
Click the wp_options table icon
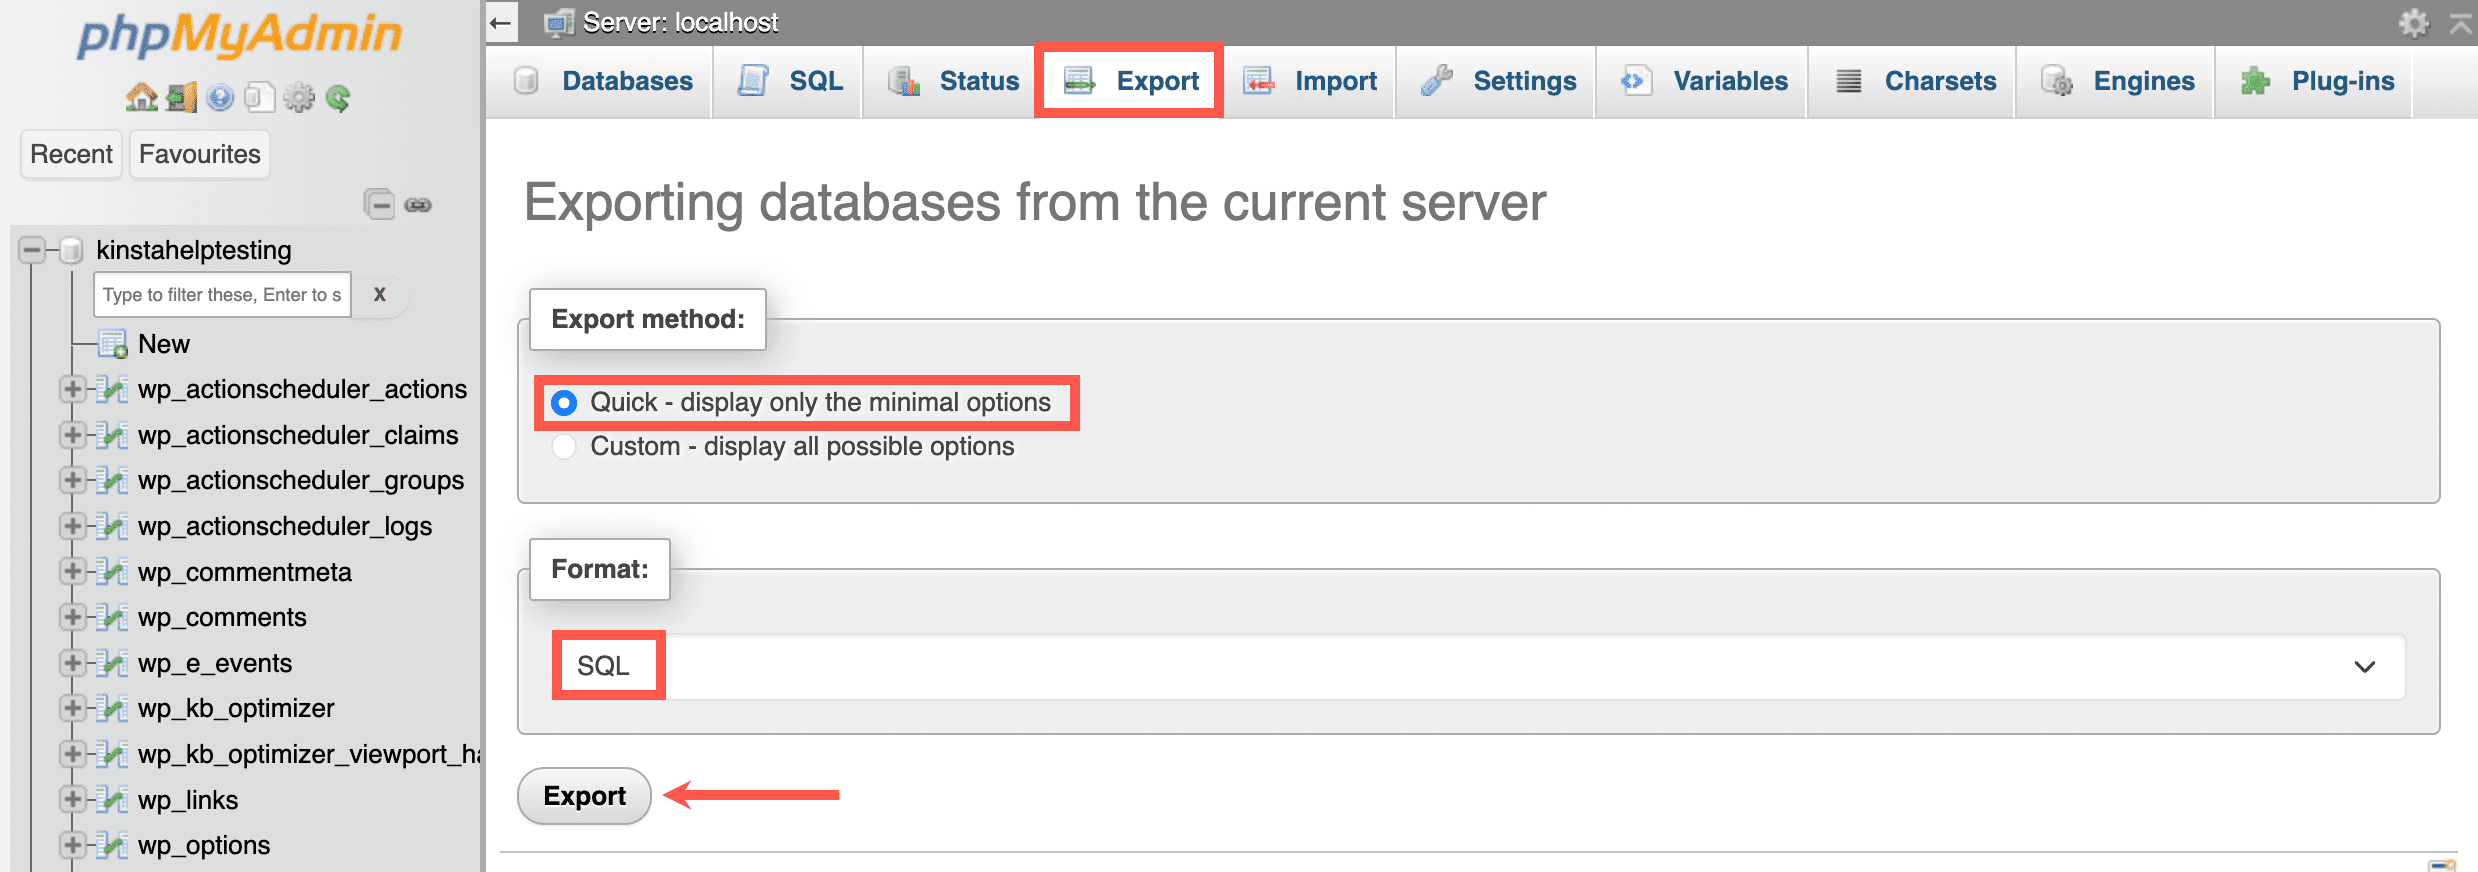(x=113, y=845)
